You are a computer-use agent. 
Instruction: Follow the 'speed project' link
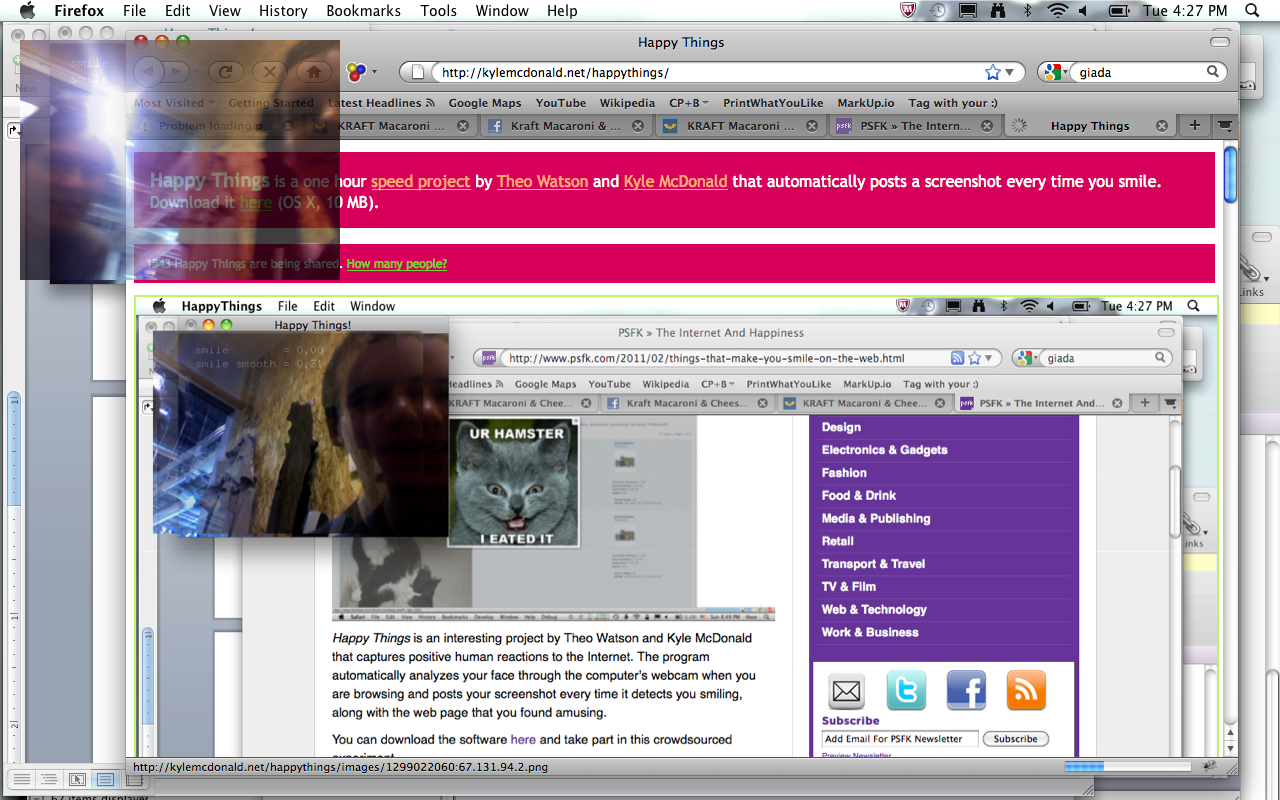420,181
